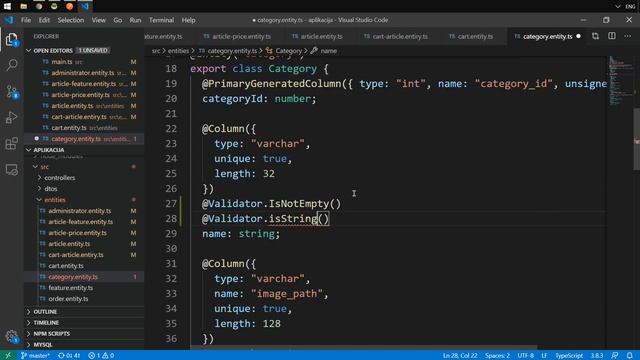Viewport: 640px width, 360px height.
Task: Open the Explorer view in activity bar
Action: coord(12,39)
